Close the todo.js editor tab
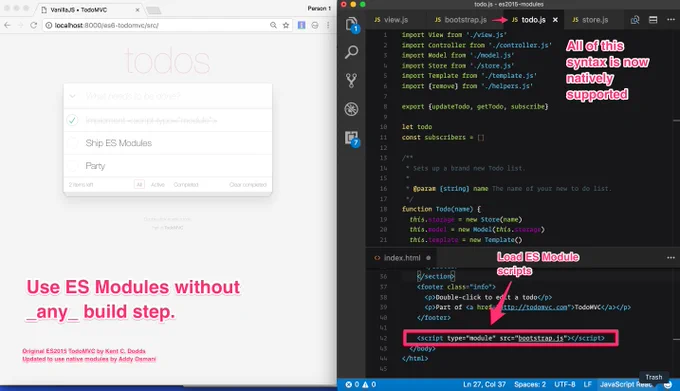The width and height of the screenshot is (680, 391). [x=555, y=20]
